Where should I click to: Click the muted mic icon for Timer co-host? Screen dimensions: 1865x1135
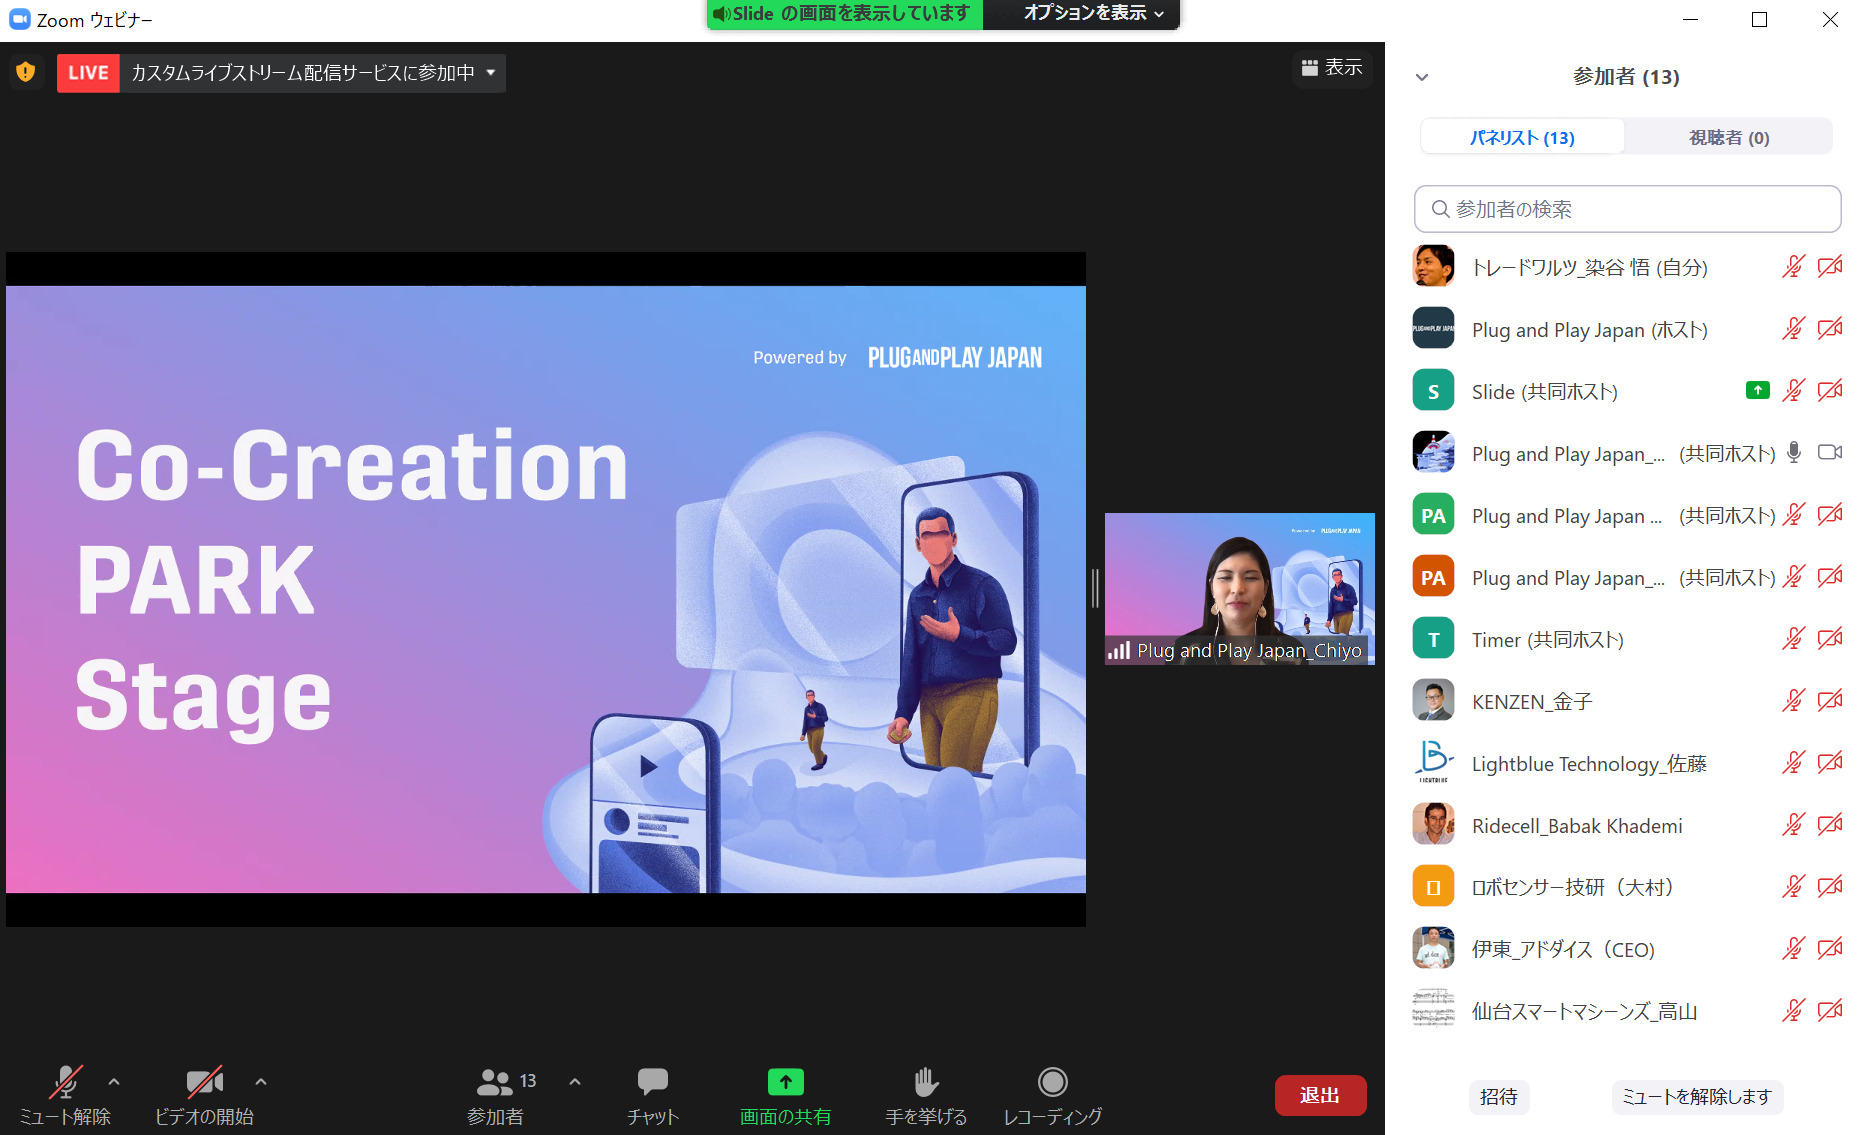coord(1794,639)
